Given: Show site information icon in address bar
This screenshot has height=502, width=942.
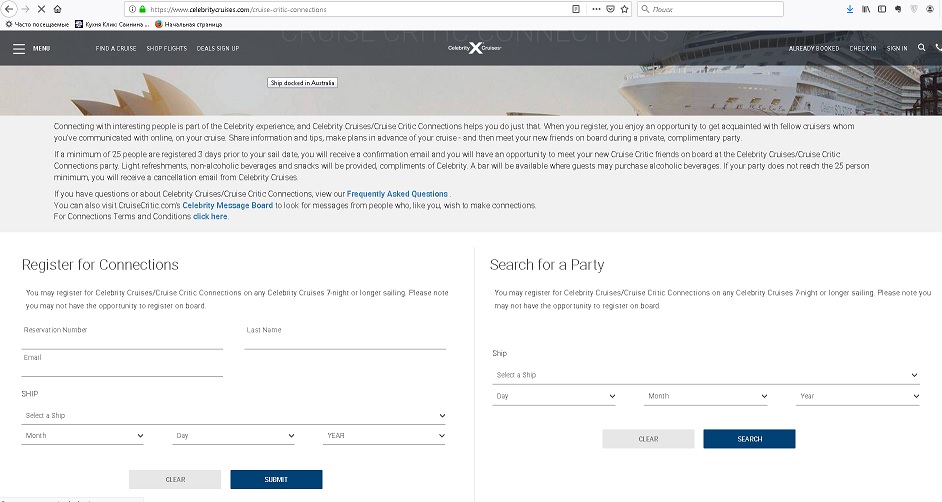Looking at the screenshot, I should point(132,10).
